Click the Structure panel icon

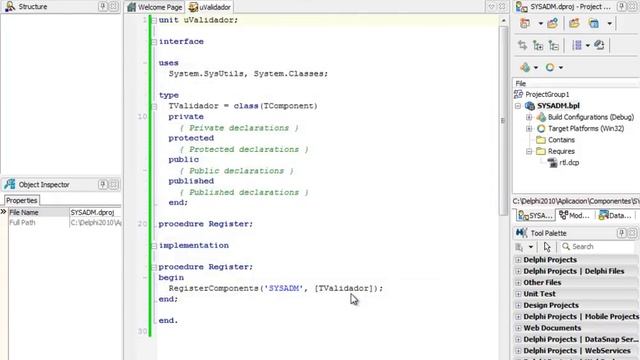(x=9, y=6)
